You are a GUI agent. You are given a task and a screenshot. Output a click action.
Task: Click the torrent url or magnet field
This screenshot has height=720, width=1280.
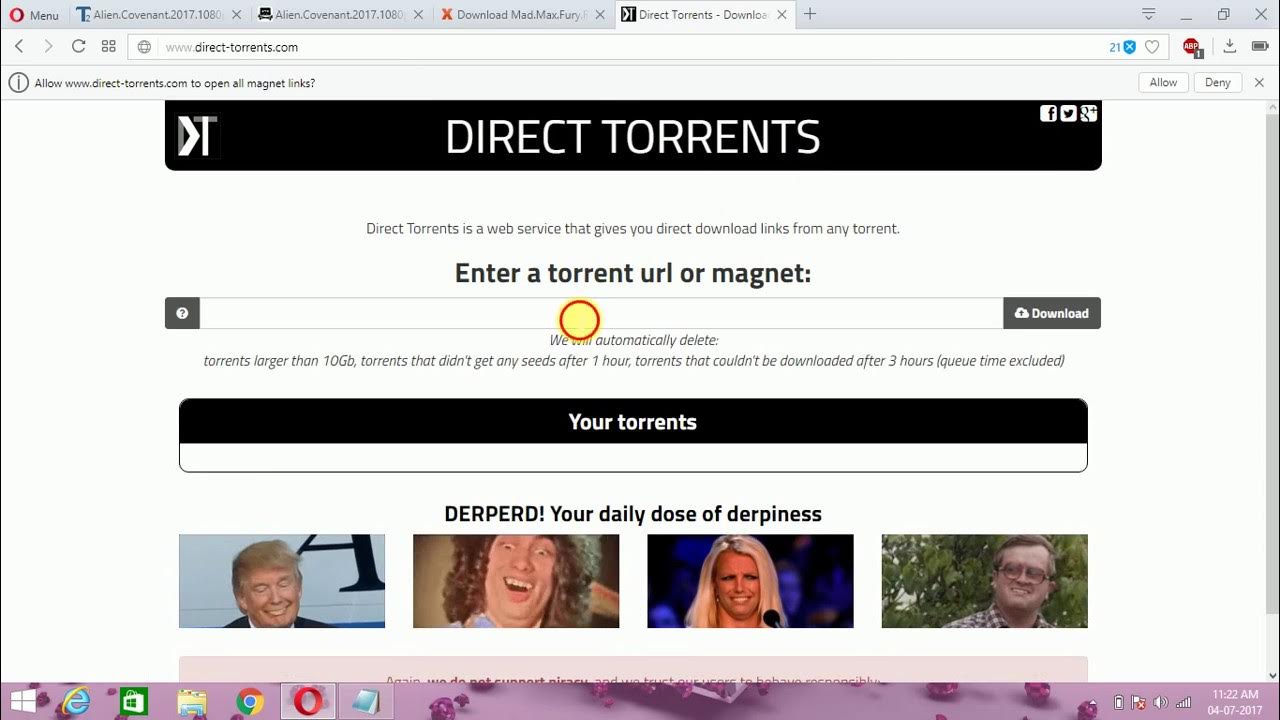pos(601,313)
